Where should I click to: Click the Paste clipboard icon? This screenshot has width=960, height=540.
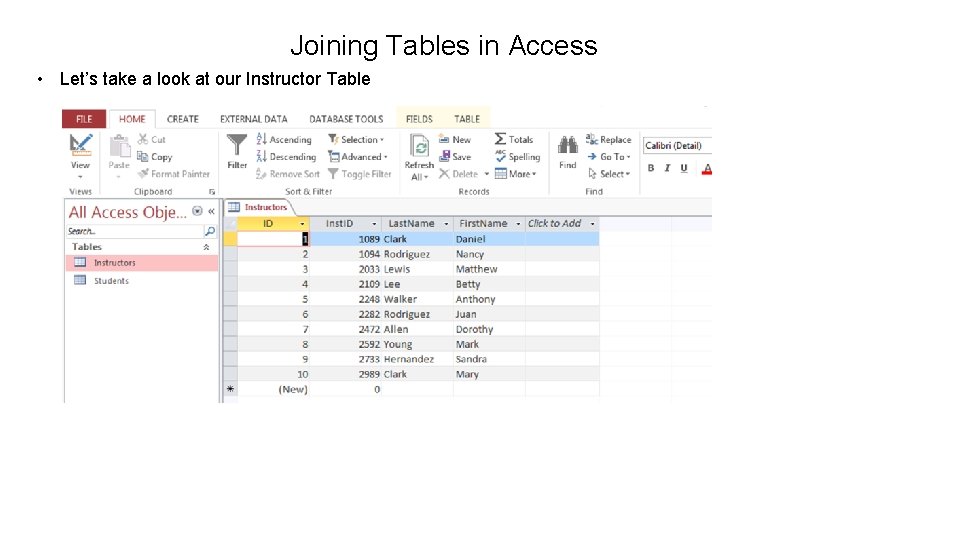pos(119,146)
